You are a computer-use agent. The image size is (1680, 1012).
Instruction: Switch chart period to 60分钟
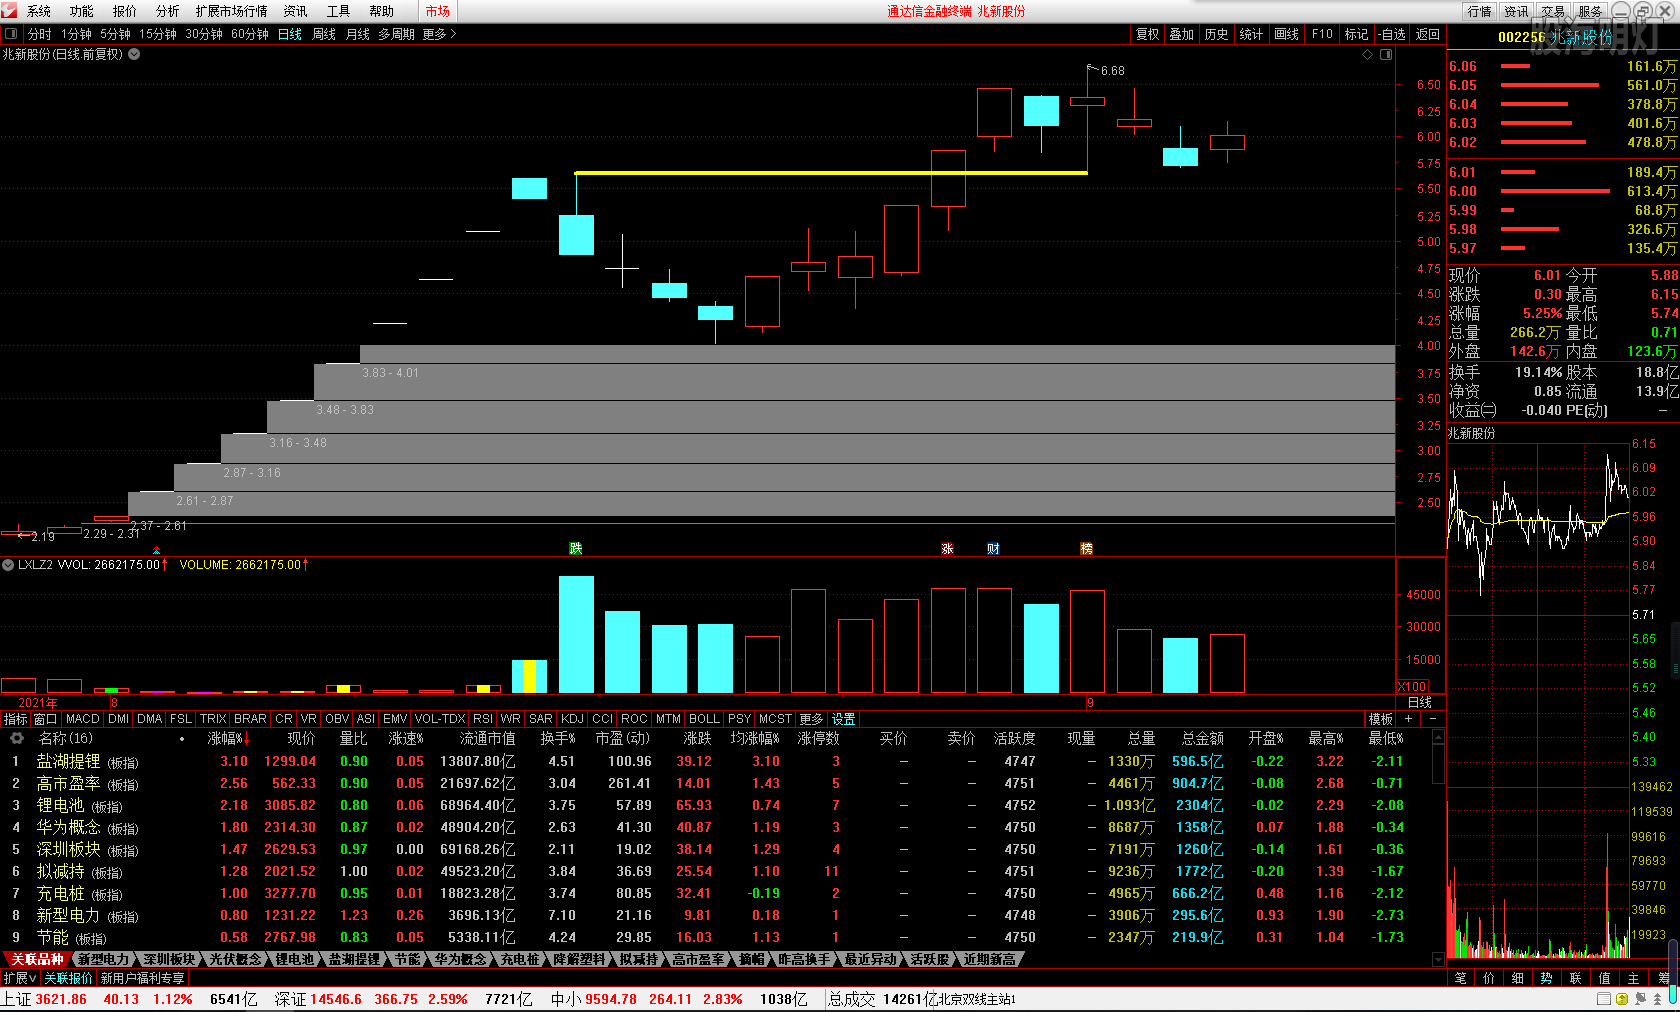[250, 34]
